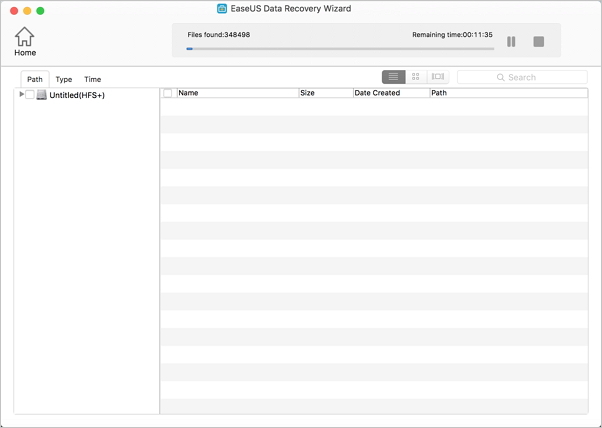The width and height of the screenshot is (602, 428).
Task: Open the Time tab
Action: (x=93, y=79)
